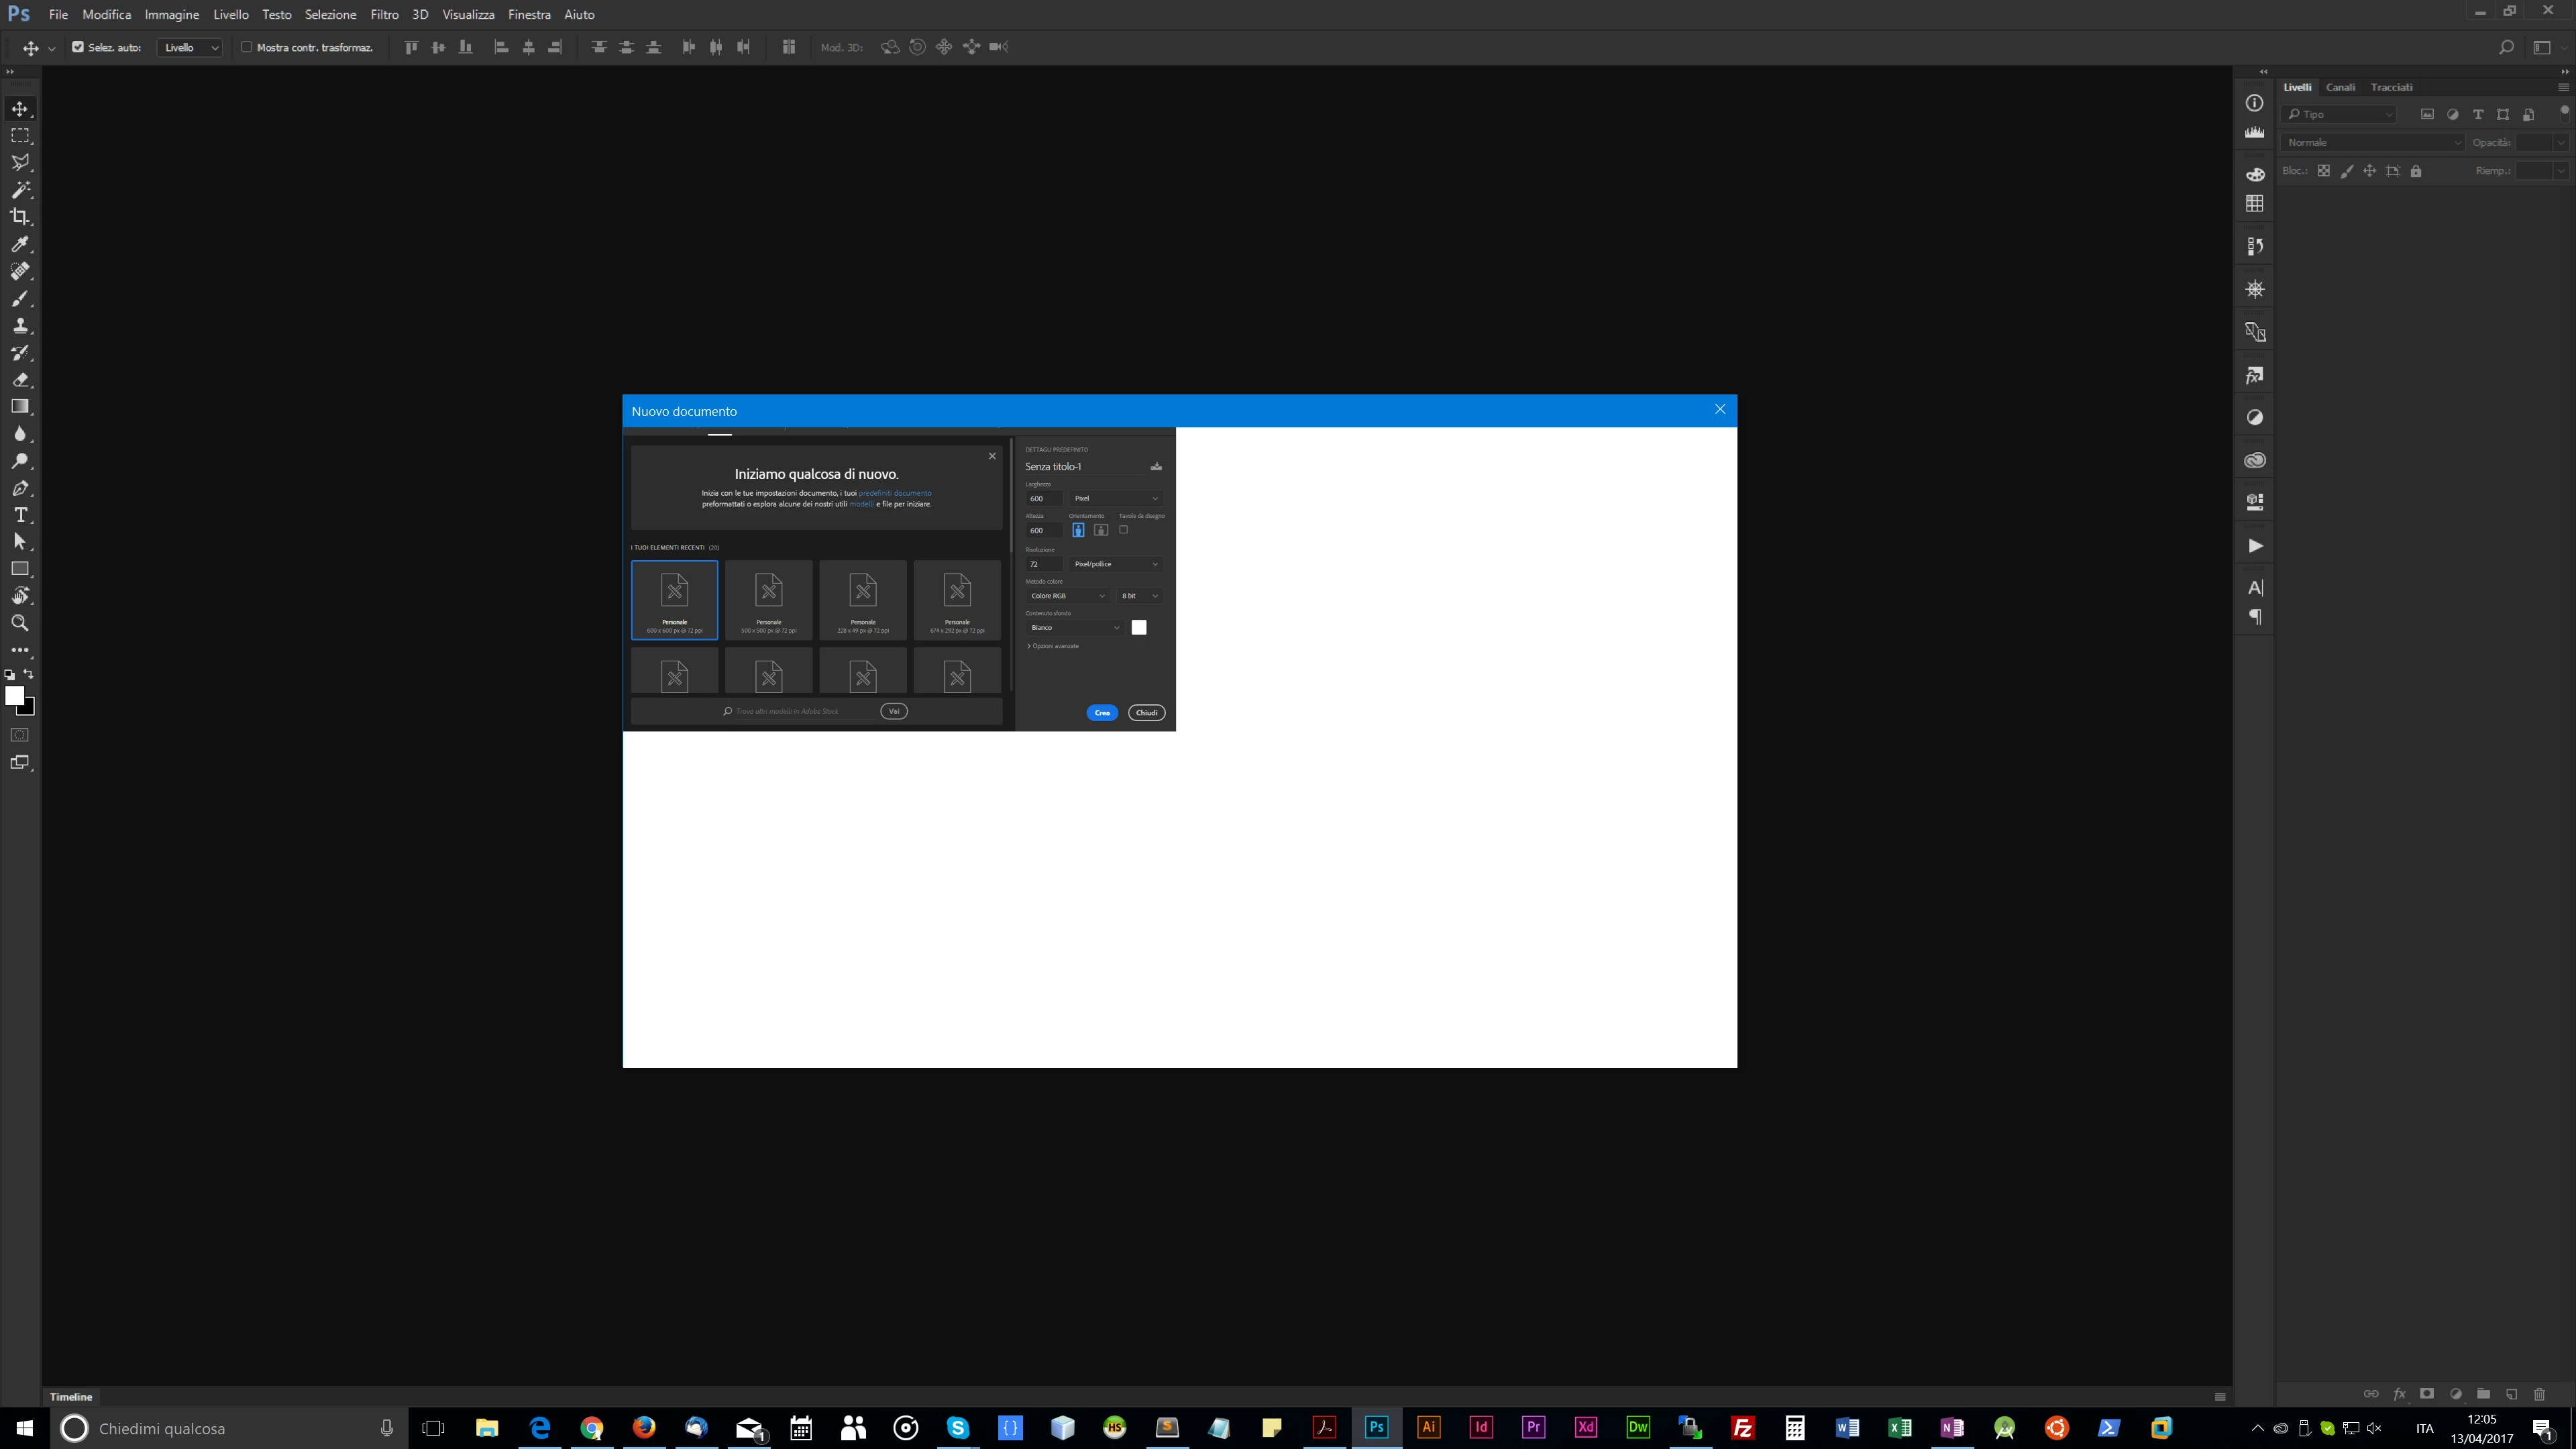Expand Opzioni avanzate section
The height and width of the screenshot is (1449, 2576).
point(1053,646)
